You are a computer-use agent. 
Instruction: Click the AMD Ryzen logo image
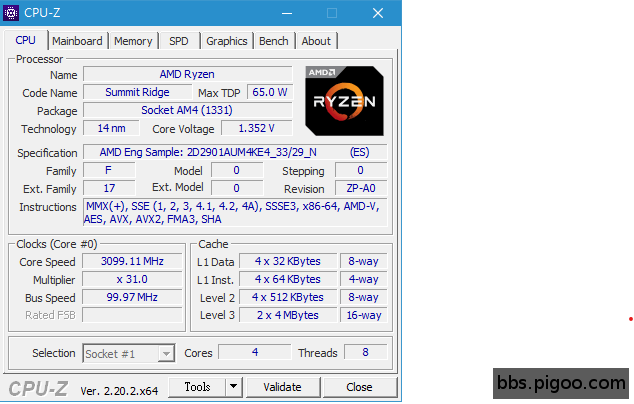[344, 101]
